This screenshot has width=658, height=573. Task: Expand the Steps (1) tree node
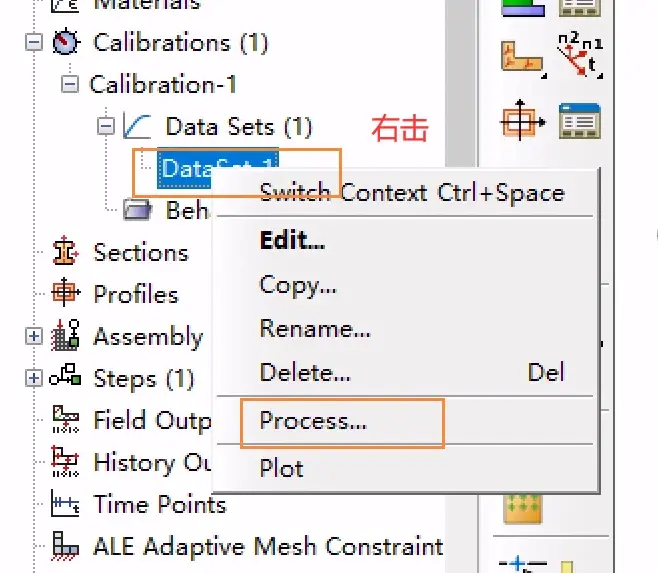[34, 378]
